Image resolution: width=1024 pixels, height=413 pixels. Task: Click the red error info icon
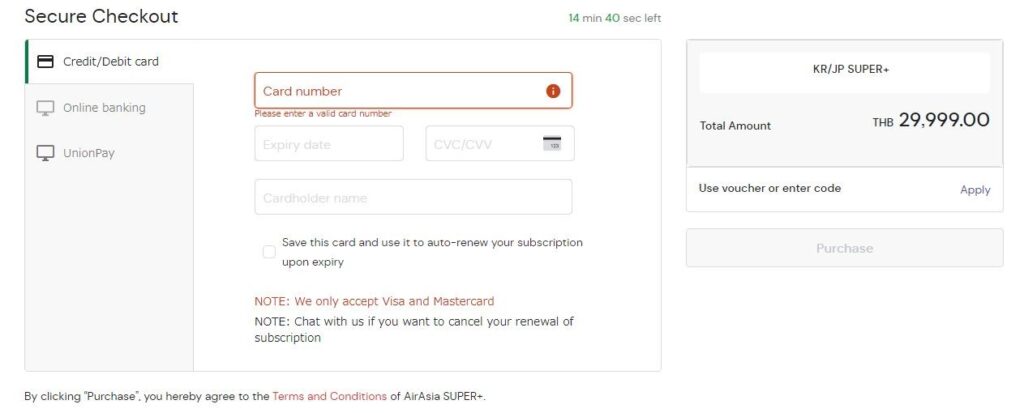click(553, 91)
